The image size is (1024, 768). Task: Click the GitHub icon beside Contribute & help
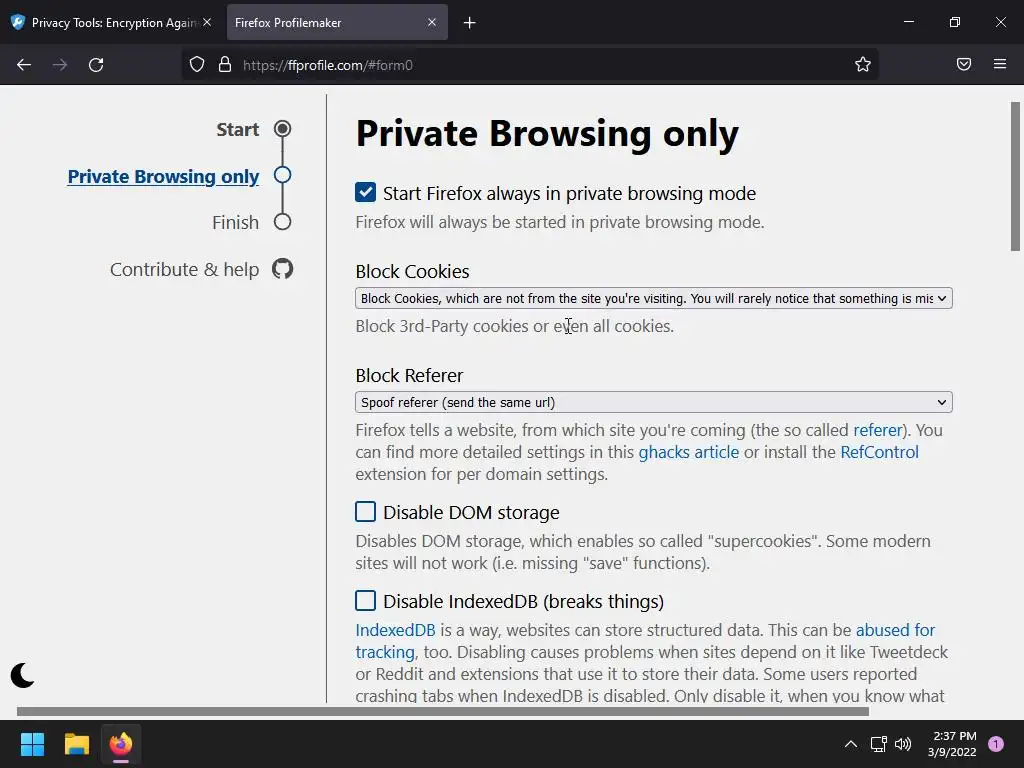282,269
